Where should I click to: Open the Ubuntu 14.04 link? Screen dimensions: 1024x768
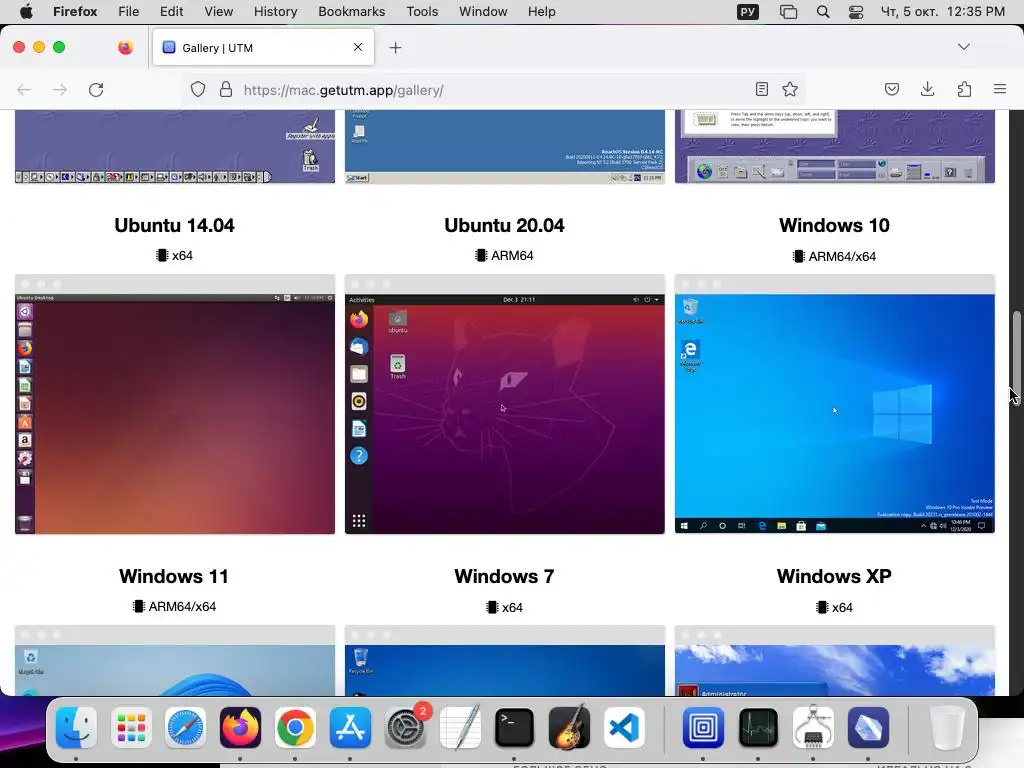[x=174, y=225]
